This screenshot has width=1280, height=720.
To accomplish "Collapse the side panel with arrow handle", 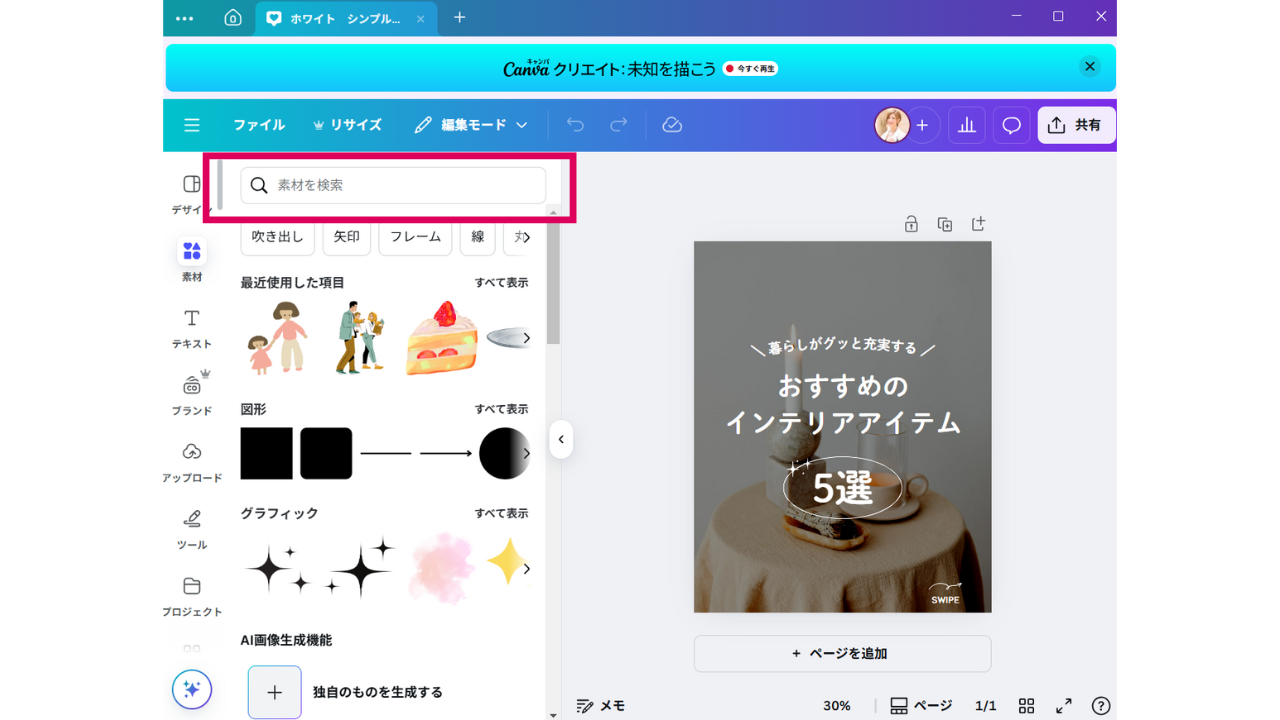I will coord(561,439).
